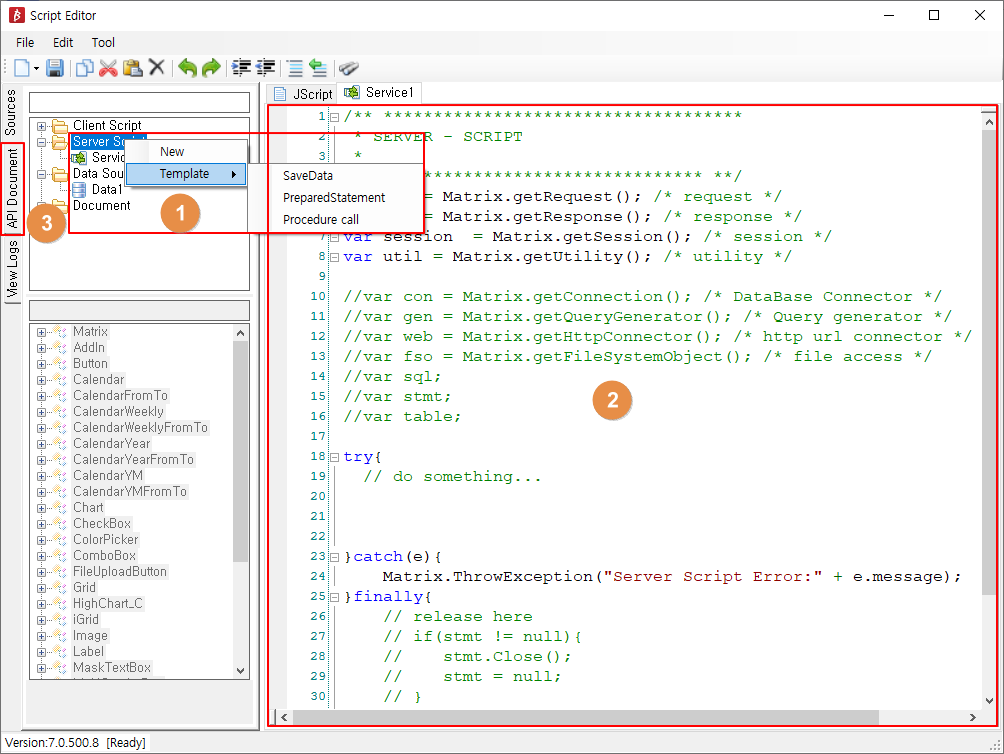Viewport: 1004px width, 754px height.
Task: Select the Client Script tree item
Action: [107, 125]
